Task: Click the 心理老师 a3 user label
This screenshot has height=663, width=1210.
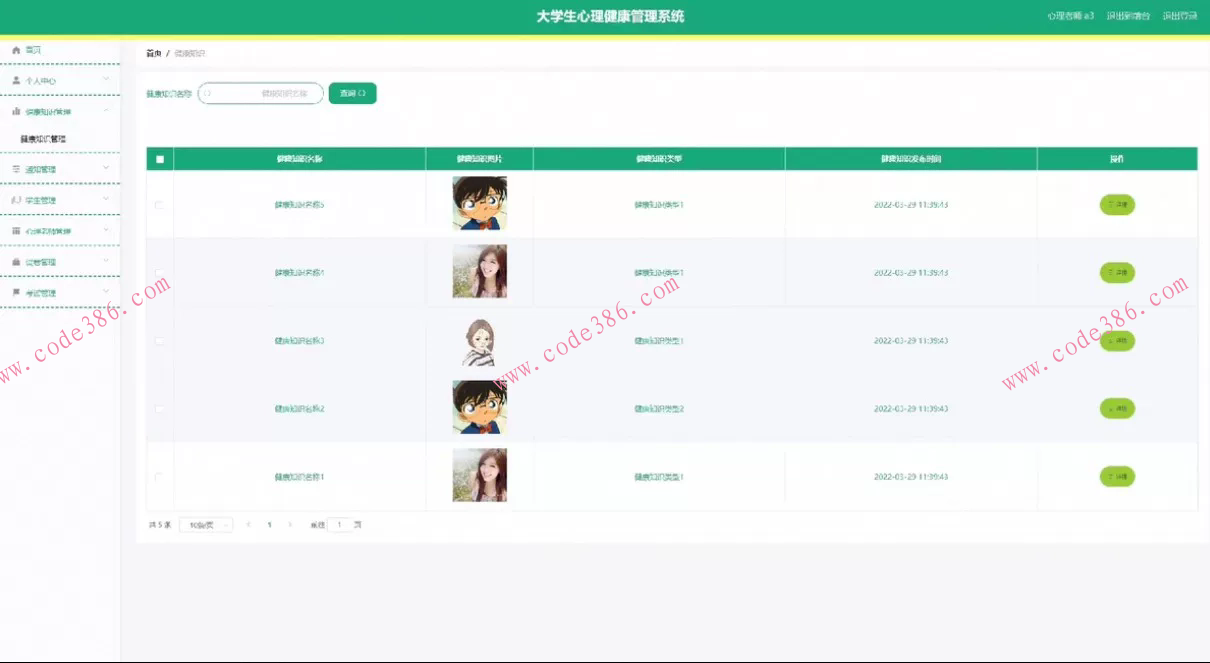Action: 1071,16
